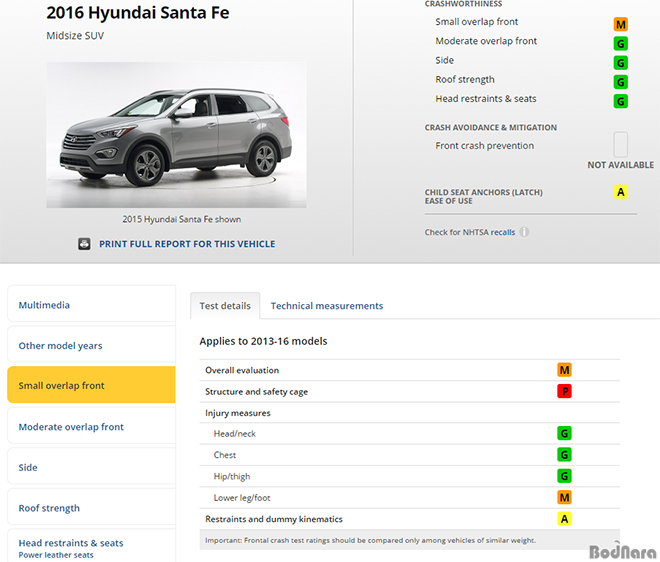Click the A badge for Child seat anchors
Screen dimensions: 660x562
620,192
